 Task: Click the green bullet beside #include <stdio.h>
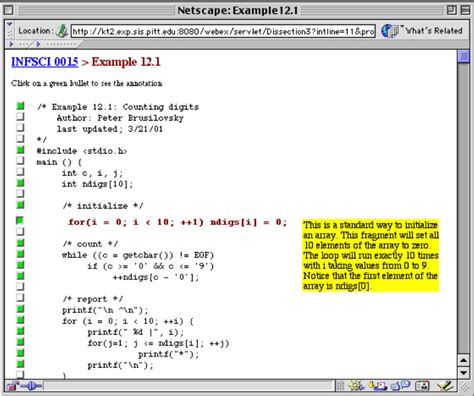(20, 150)
